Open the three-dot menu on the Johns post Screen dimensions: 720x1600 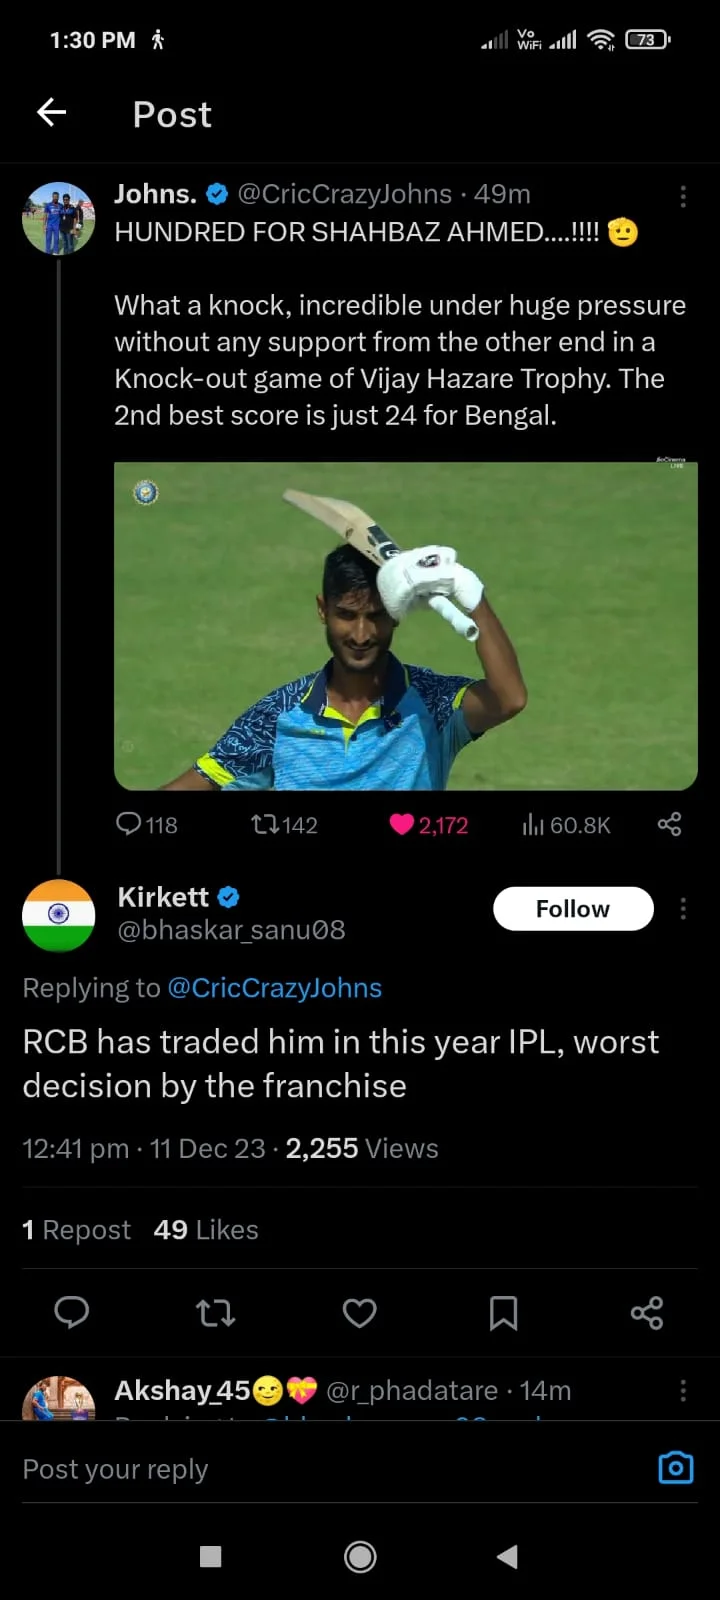point(683,196)
